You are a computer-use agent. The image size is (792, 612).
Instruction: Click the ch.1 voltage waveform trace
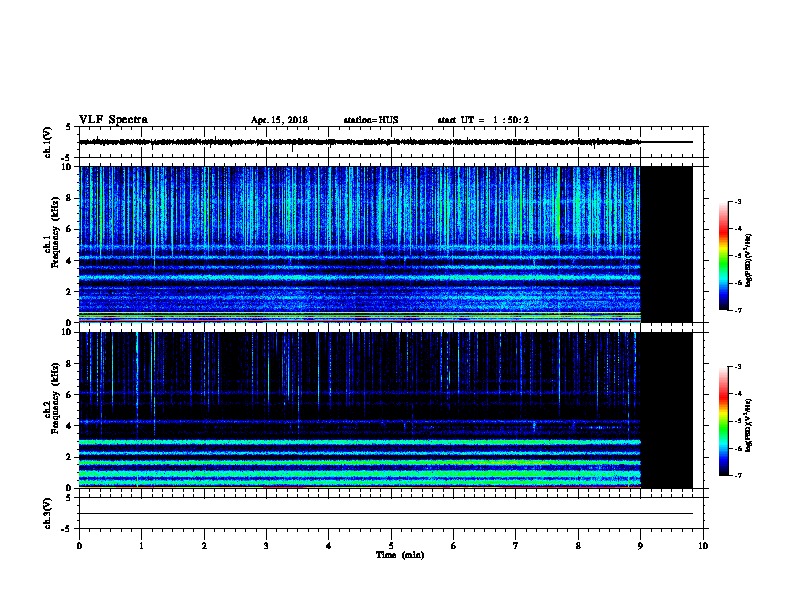pyautogui.click(x=360, y=142)
